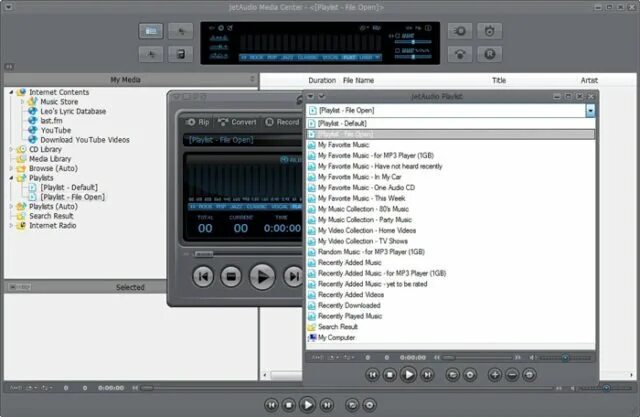The height and width of the screenshot is (417, 640).
Task: Collapse the Internet Contents tree node
Action: coord(11,92)
